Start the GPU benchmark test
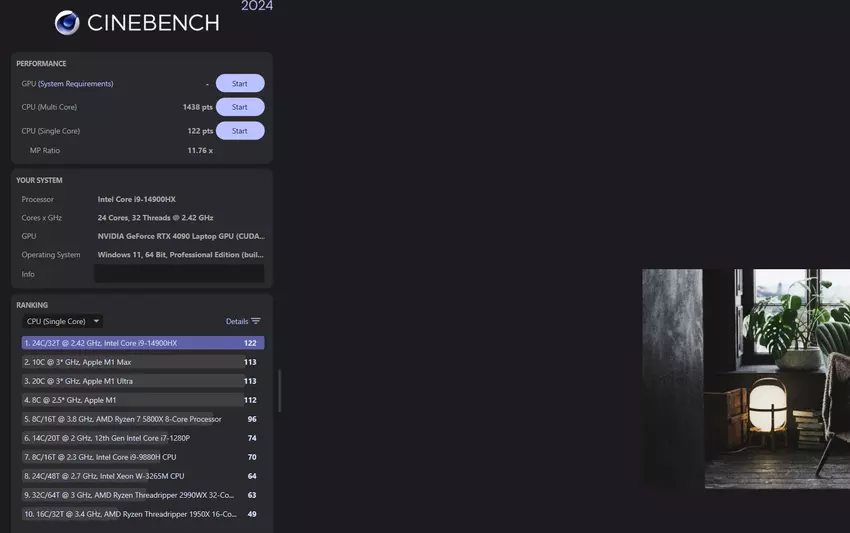The image size is (850, 533). click(x=240, y=83)
